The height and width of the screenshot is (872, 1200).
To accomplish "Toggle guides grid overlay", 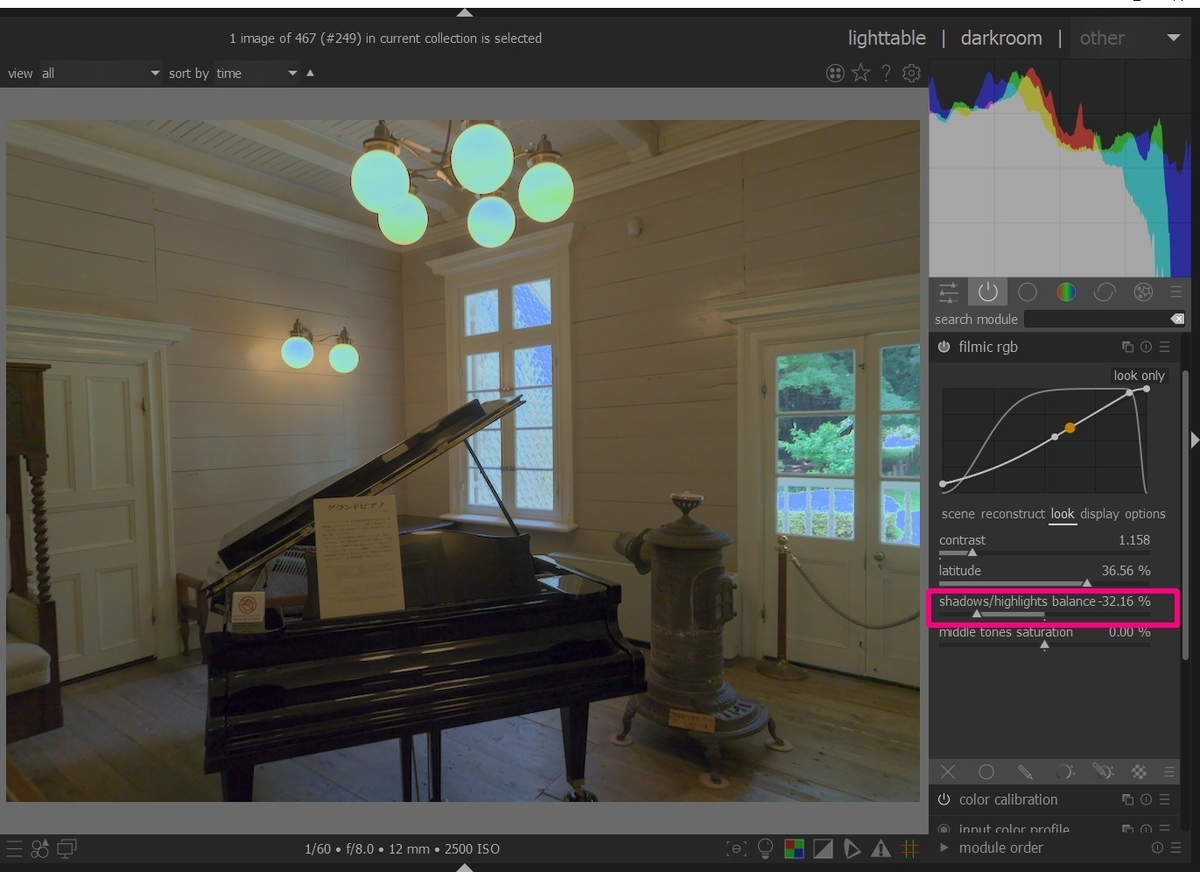I will click(910, 849).
